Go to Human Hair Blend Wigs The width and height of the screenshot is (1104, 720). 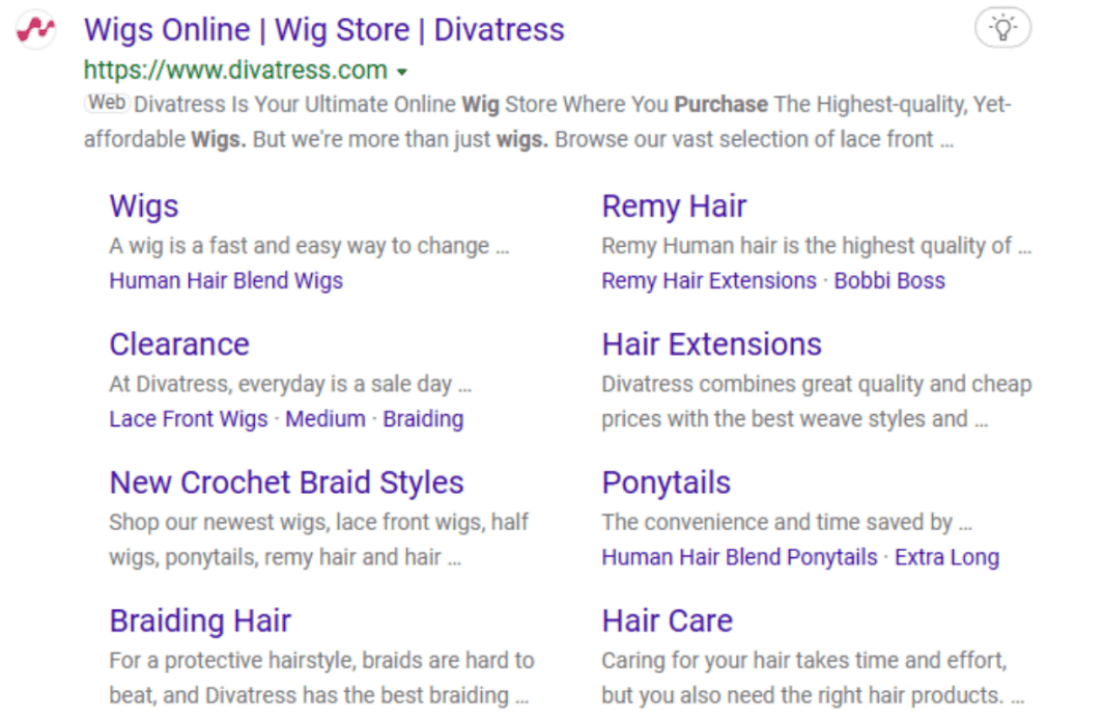click(x=226, y=281)
